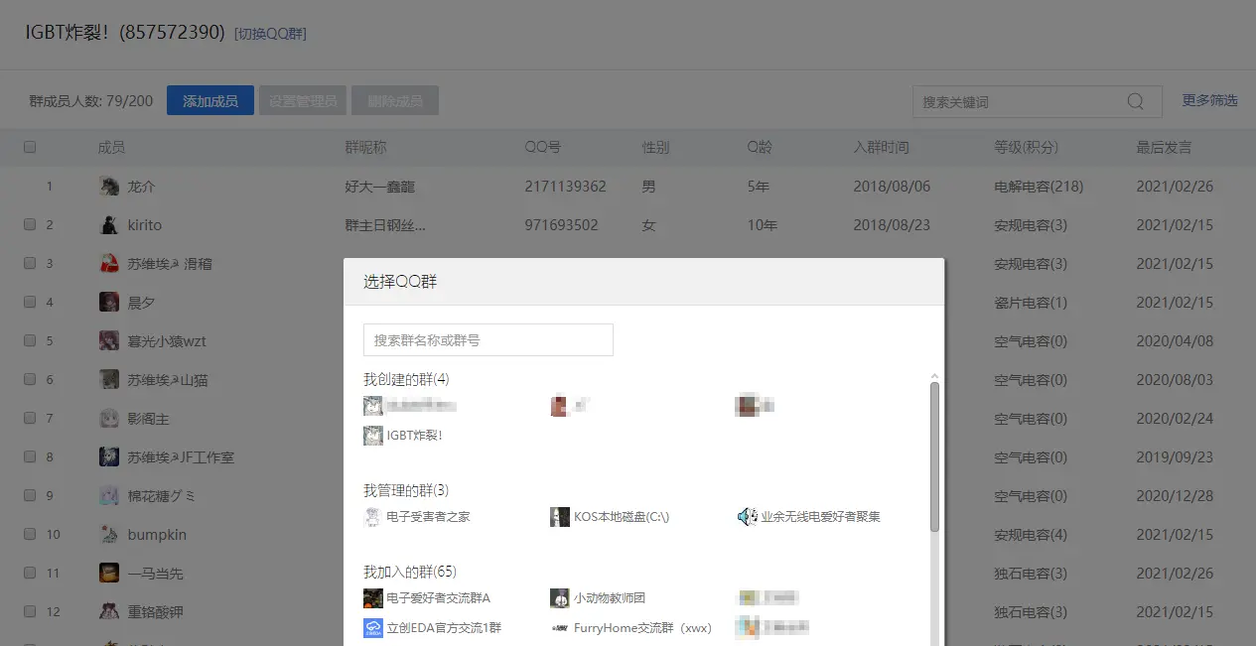Click 影阁主's member avatar
The width and height of the screenshot is (1256, 646).
[109, 418]
